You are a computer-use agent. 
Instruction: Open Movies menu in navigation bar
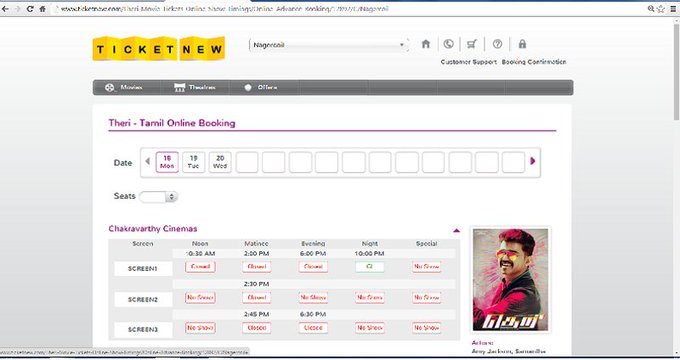[124, 87]
